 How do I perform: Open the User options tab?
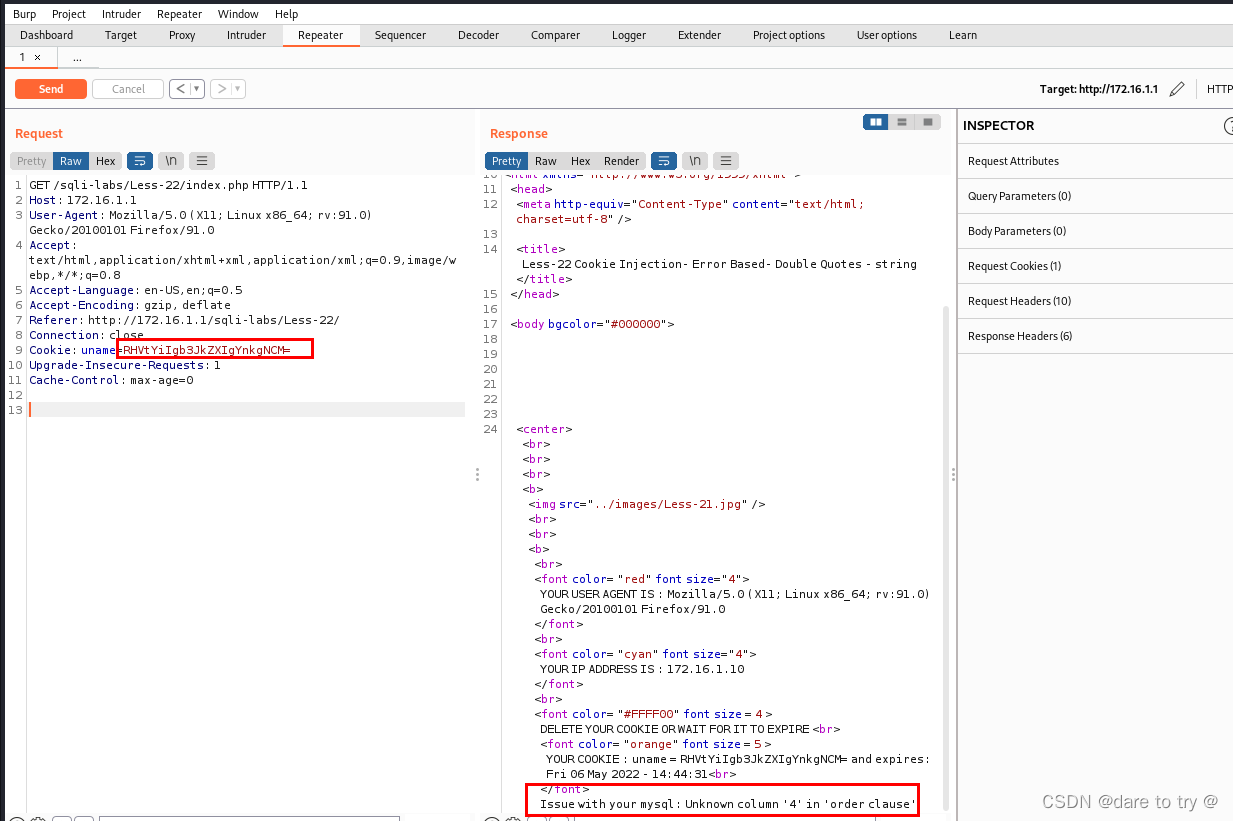pyautogui.click(x=887, y=35)
